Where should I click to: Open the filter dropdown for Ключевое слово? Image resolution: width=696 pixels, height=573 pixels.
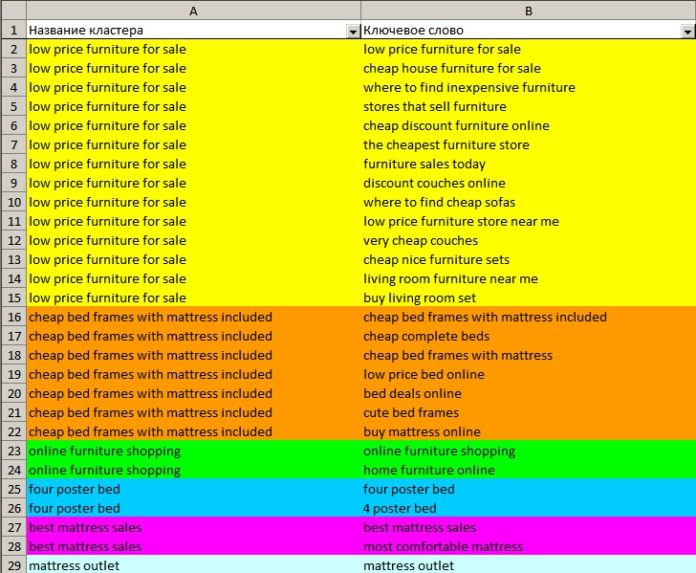tap(687, 31)
